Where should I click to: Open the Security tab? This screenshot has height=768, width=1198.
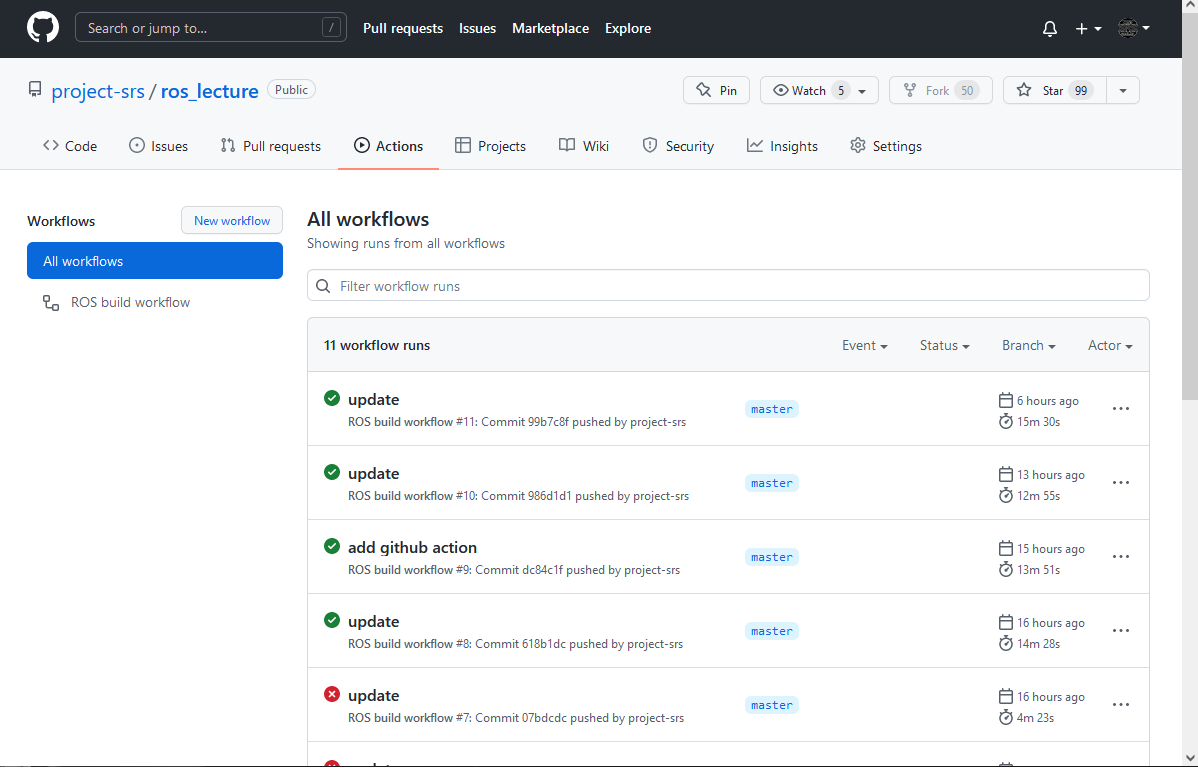click(x=678, y=146)
